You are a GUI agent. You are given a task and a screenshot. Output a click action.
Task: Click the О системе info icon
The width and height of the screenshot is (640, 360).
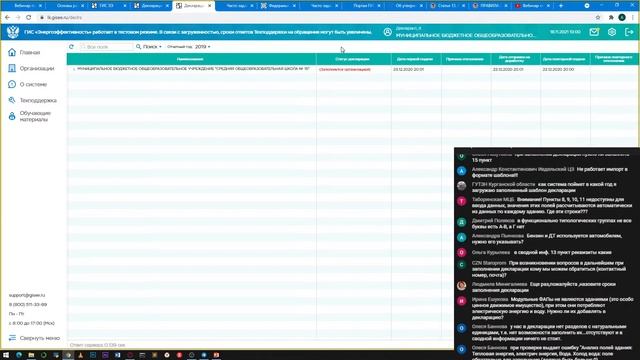pos(12,84)
